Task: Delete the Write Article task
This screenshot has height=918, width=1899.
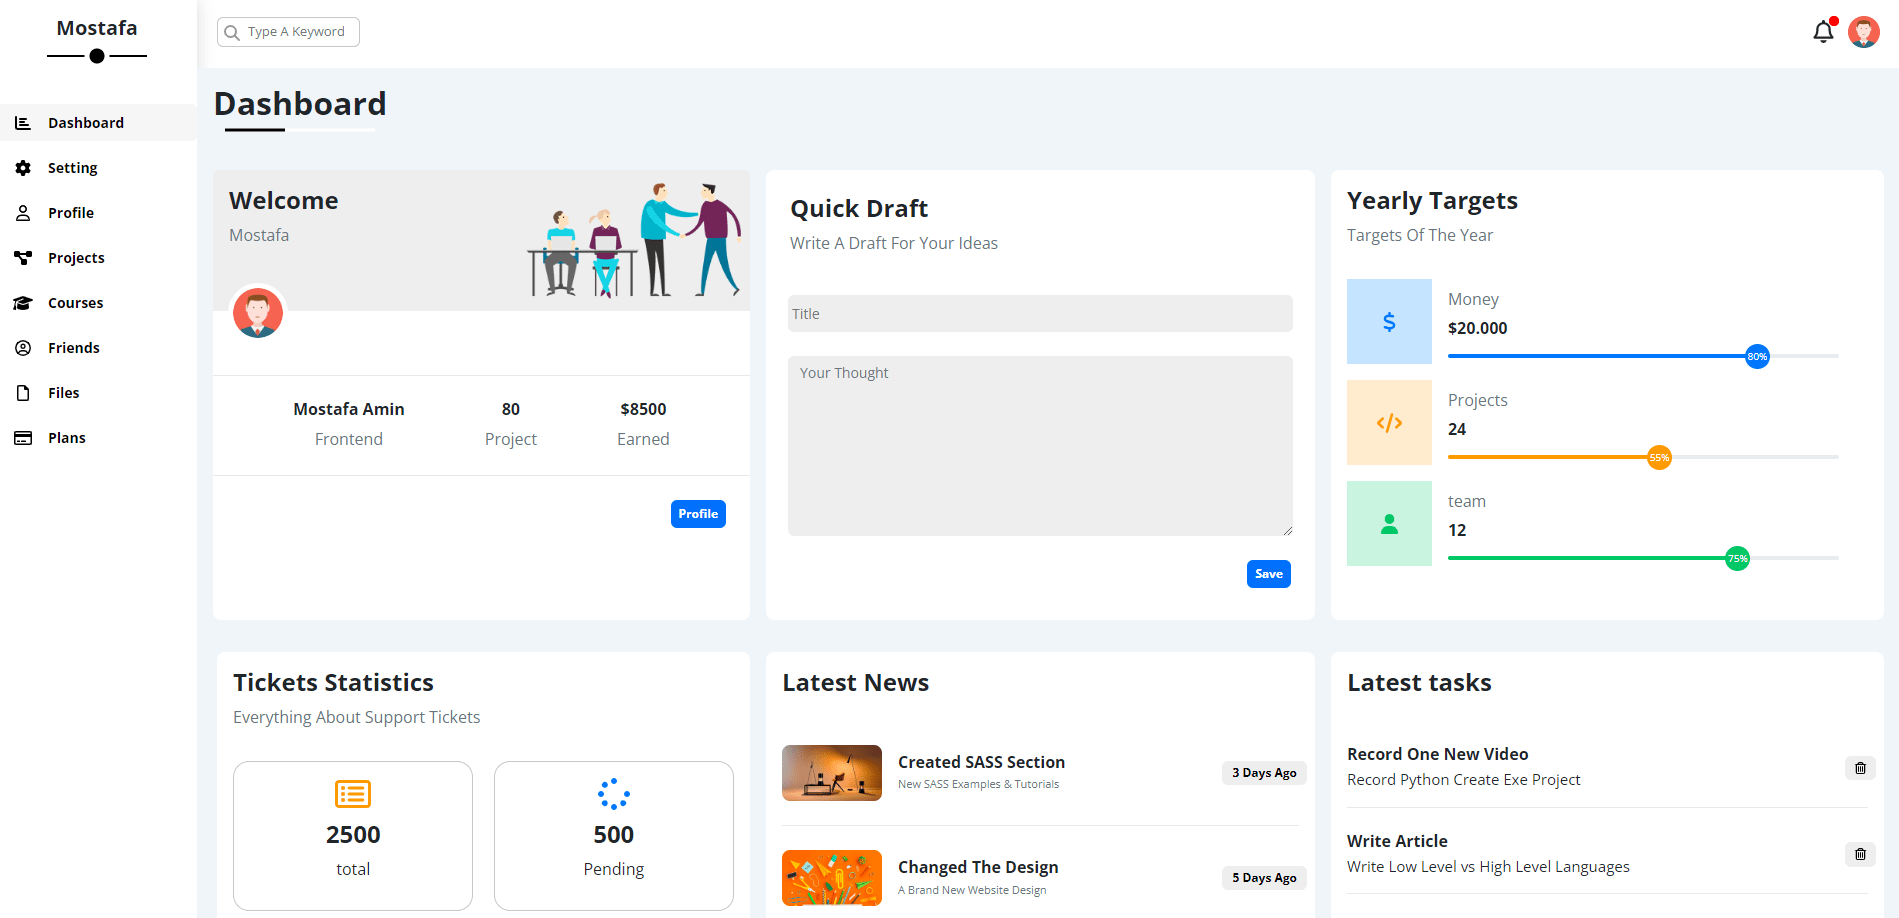Action: pos(1860,854)
